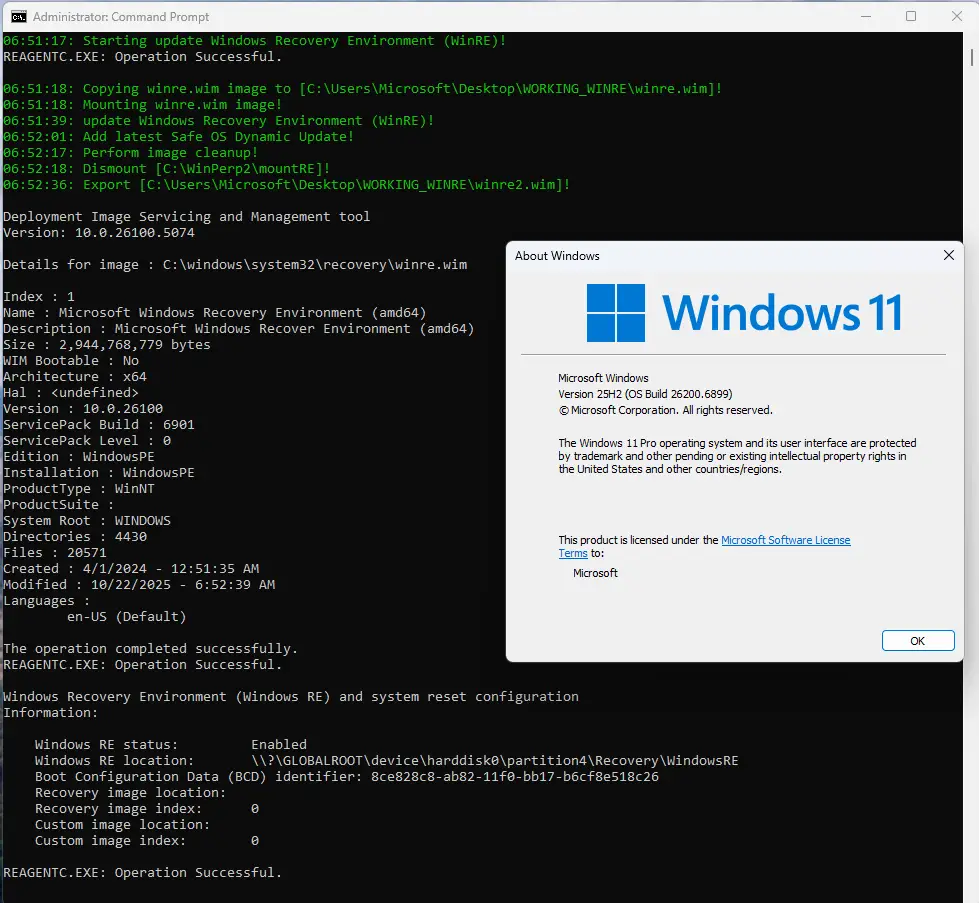Click the 'WIM Bootable : No' line
Viewport: 979px width, 903px height.
click(71, 361)
